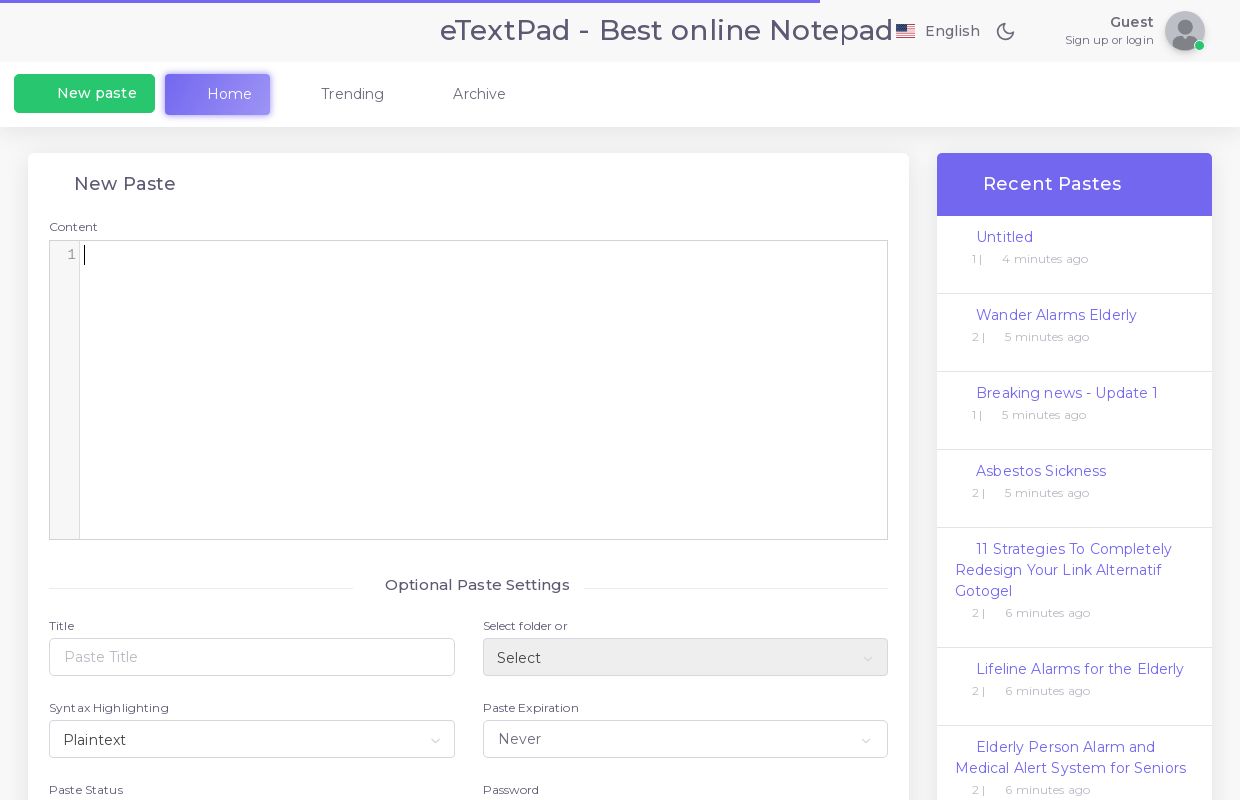This screenshot has width=1240, height=800.
Task: Click the Guest username text
Action: (1131, 22)
